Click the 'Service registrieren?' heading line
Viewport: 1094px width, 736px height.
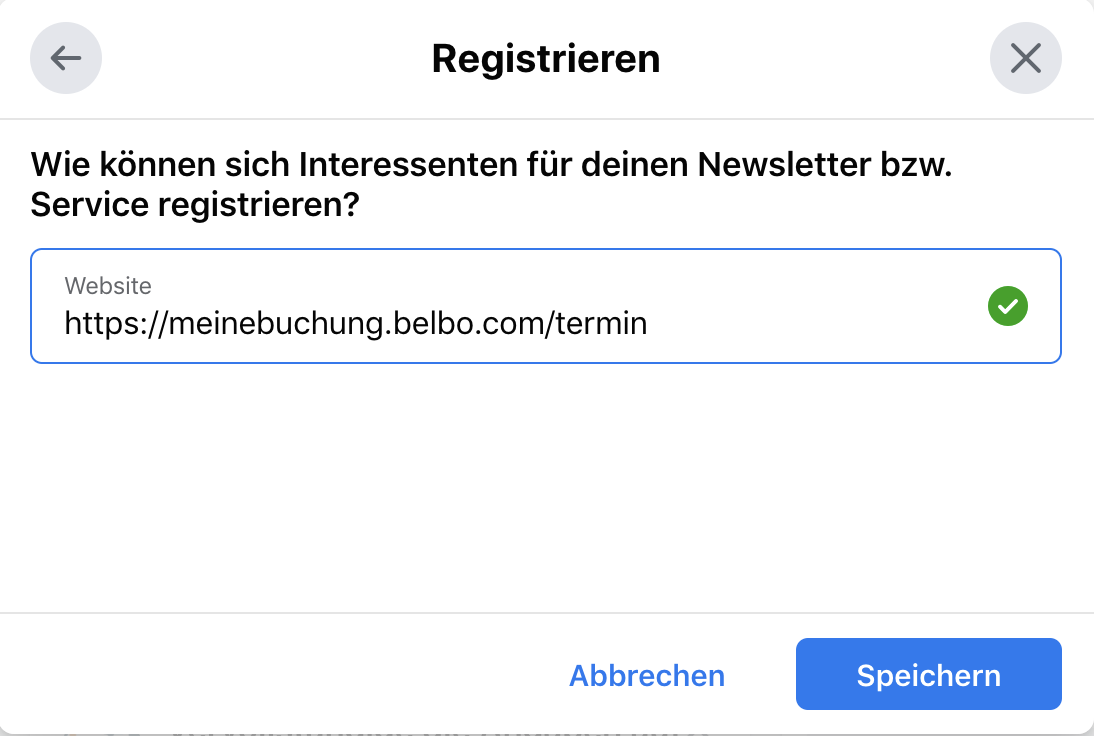pyautogui.click(x=195, y=205)
